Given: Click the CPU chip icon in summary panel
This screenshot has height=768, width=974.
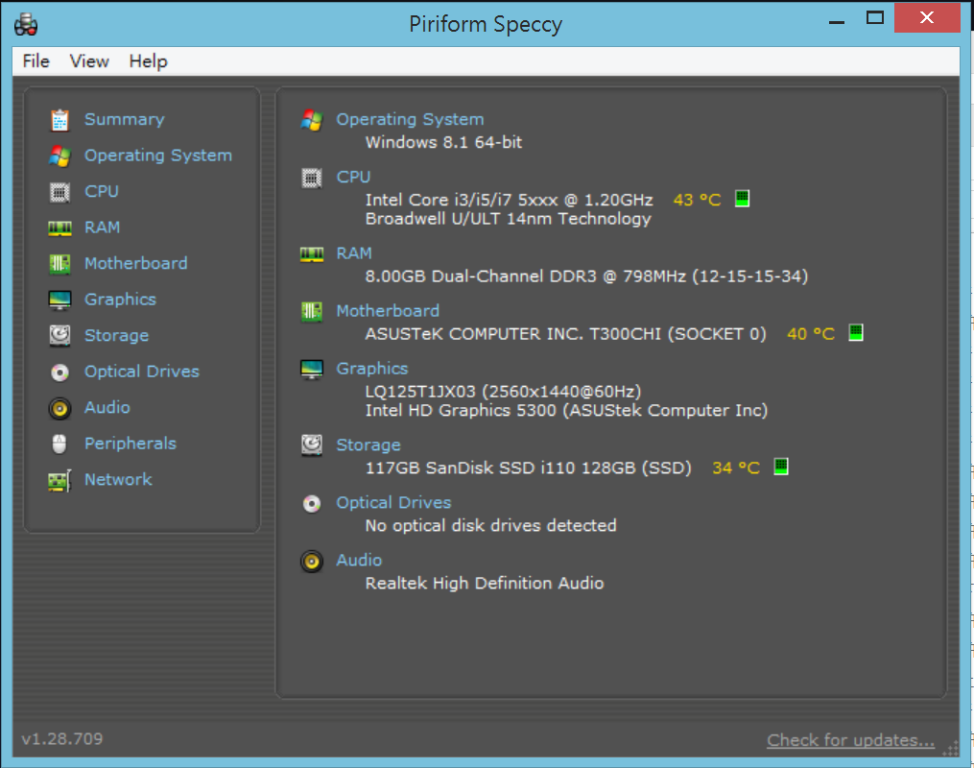Looking at the screenshot, I should click(312, 178).
